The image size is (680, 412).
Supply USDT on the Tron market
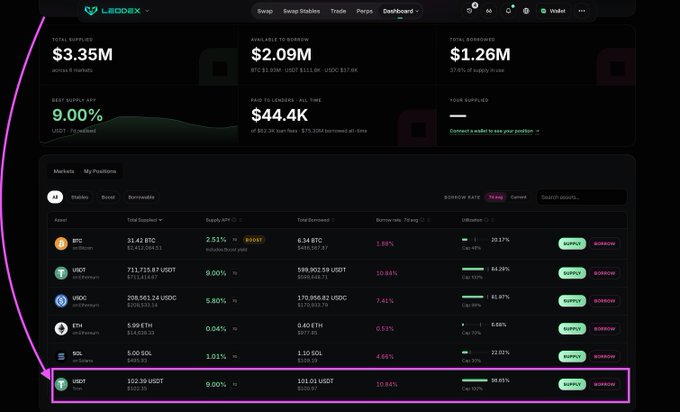coord(572,384)
